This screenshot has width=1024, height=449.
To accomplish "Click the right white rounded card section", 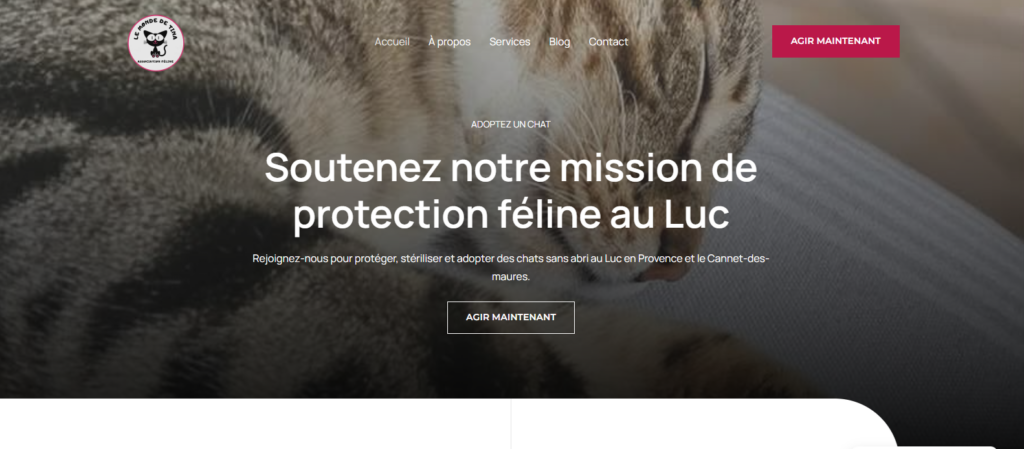I will pyautogui.click(x=699, y=424).
